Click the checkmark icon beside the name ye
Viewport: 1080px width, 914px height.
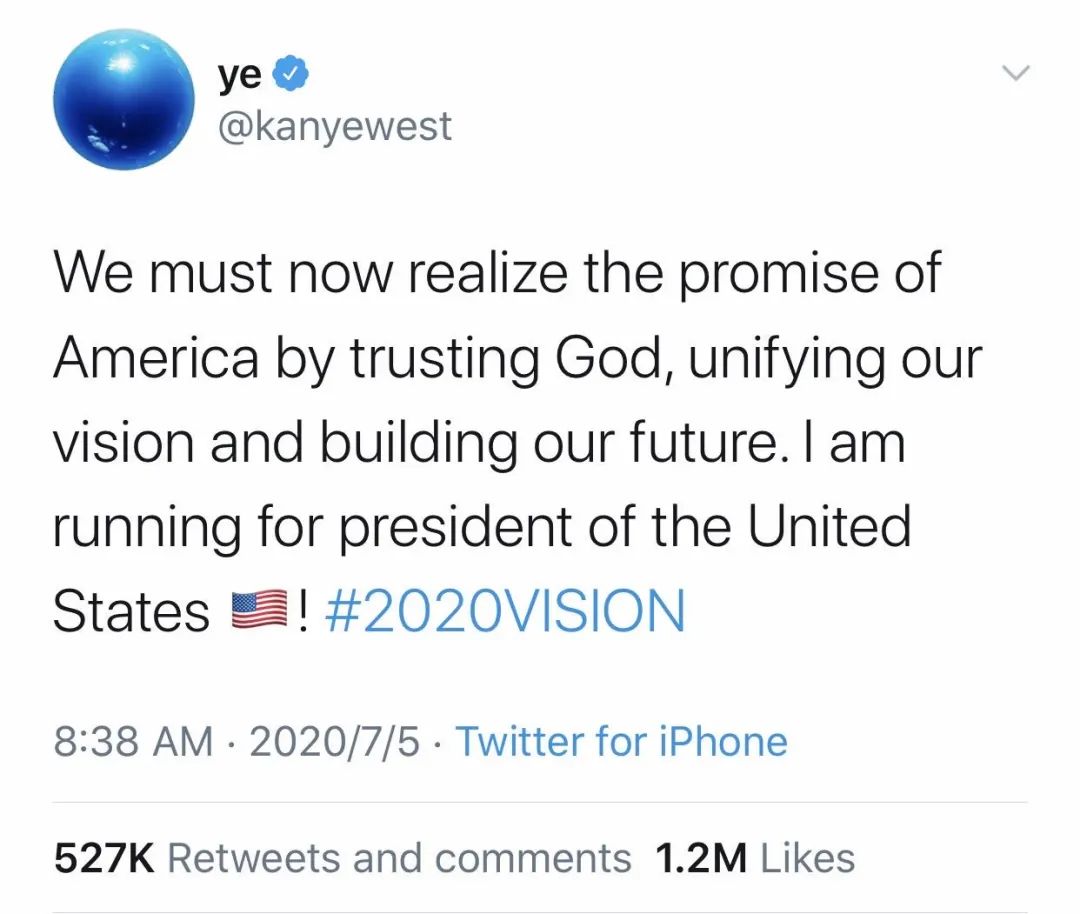[x=290, y=70]
